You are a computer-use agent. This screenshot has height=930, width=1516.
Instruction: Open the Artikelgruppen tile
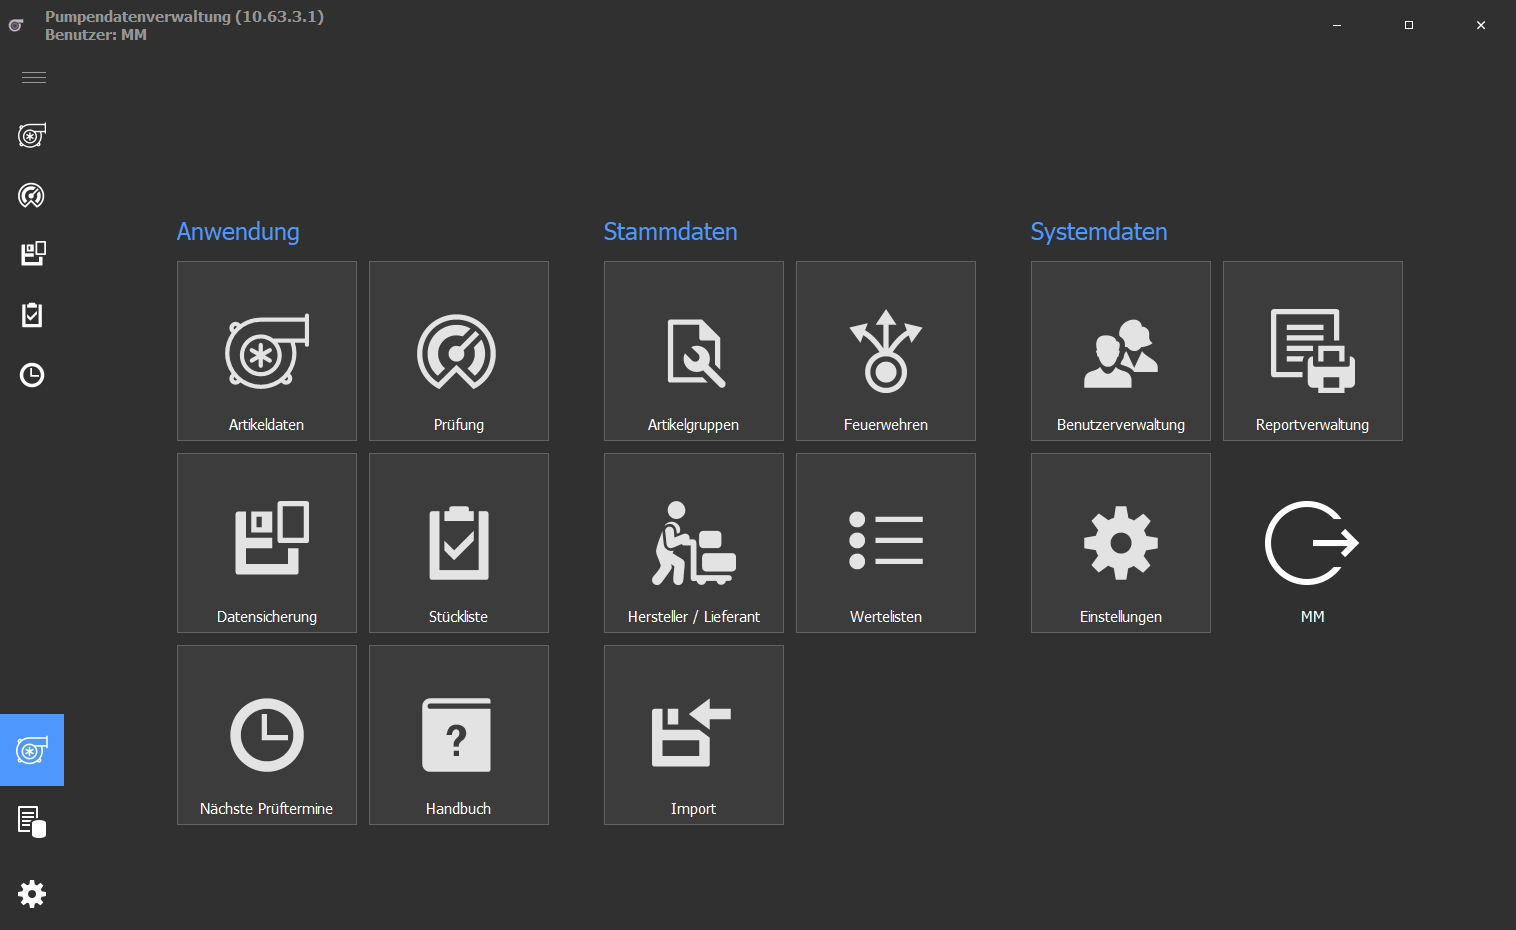click(694, 351)
